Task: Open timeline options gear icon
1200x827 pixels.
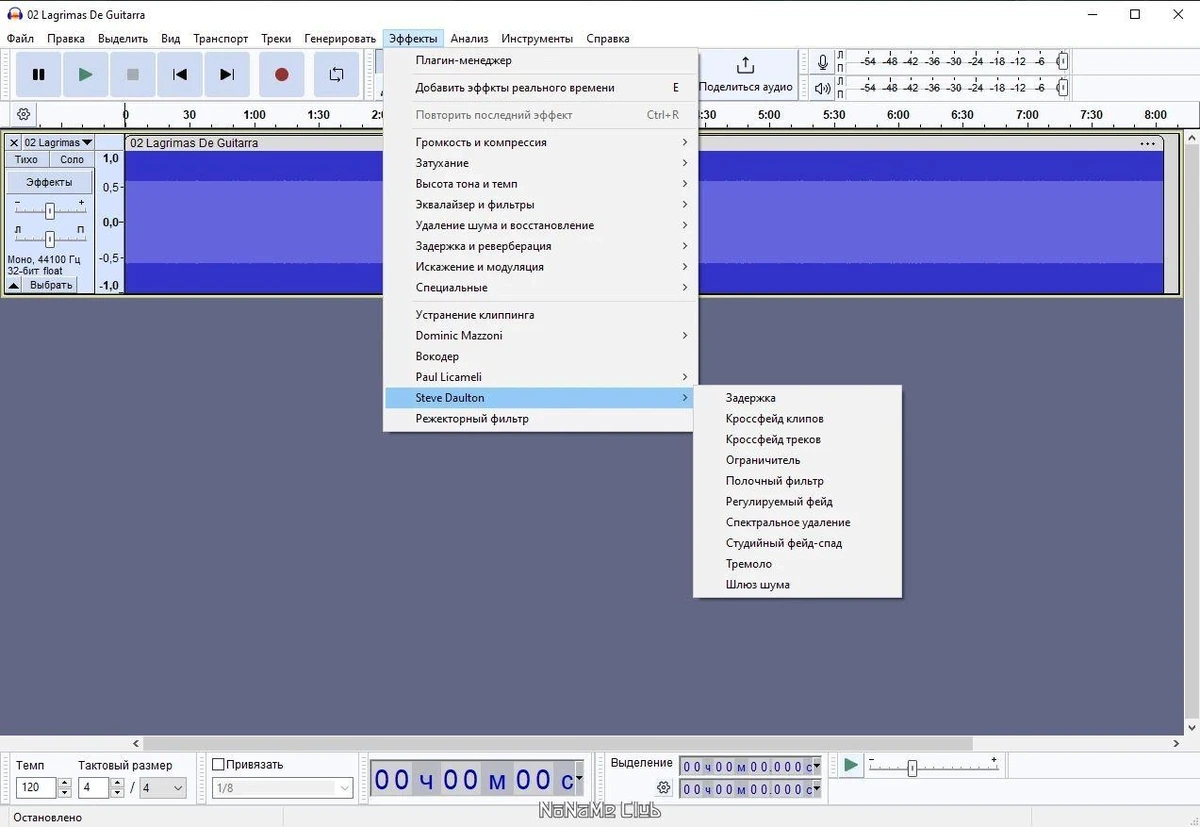Action: point(24,114)
